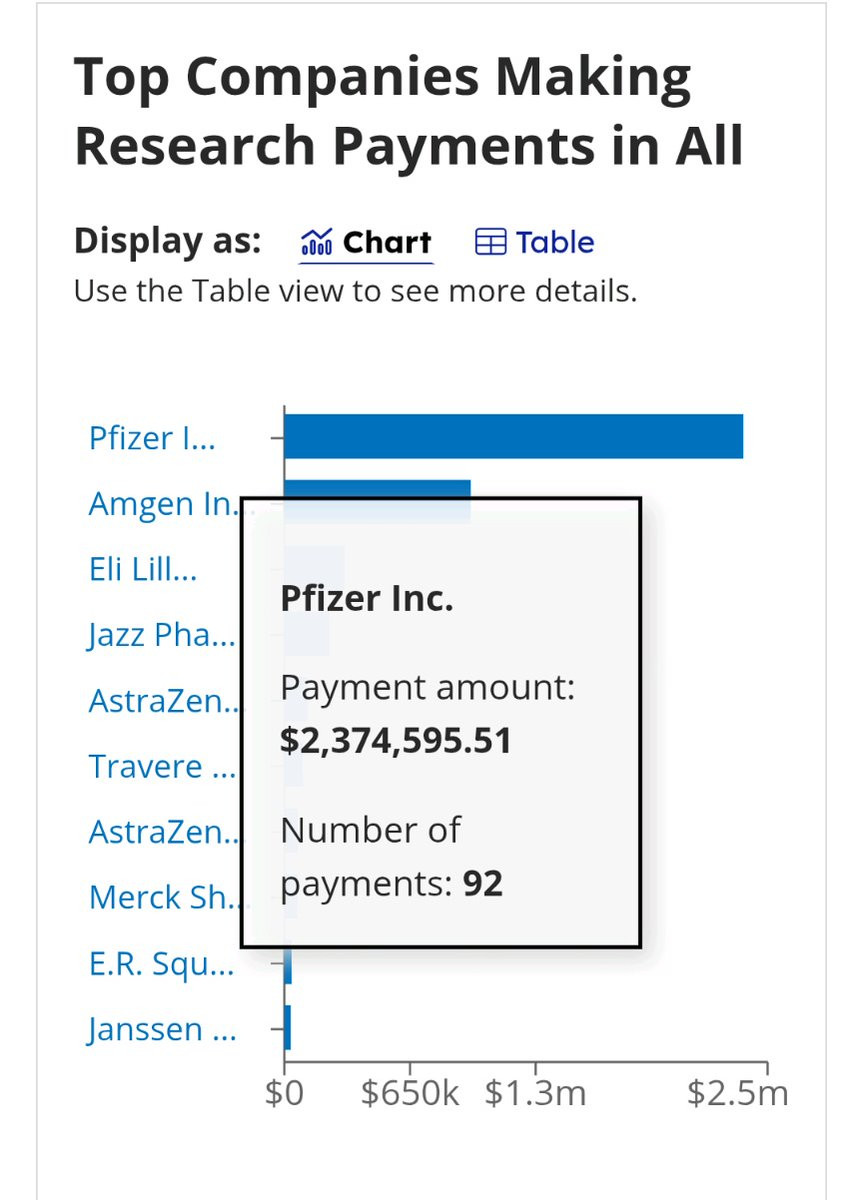Click the Pfizer payment bar
Image resolution: width=863 pixels, height=1200 pixels.
pyautogui.click(x=514, y=437)
